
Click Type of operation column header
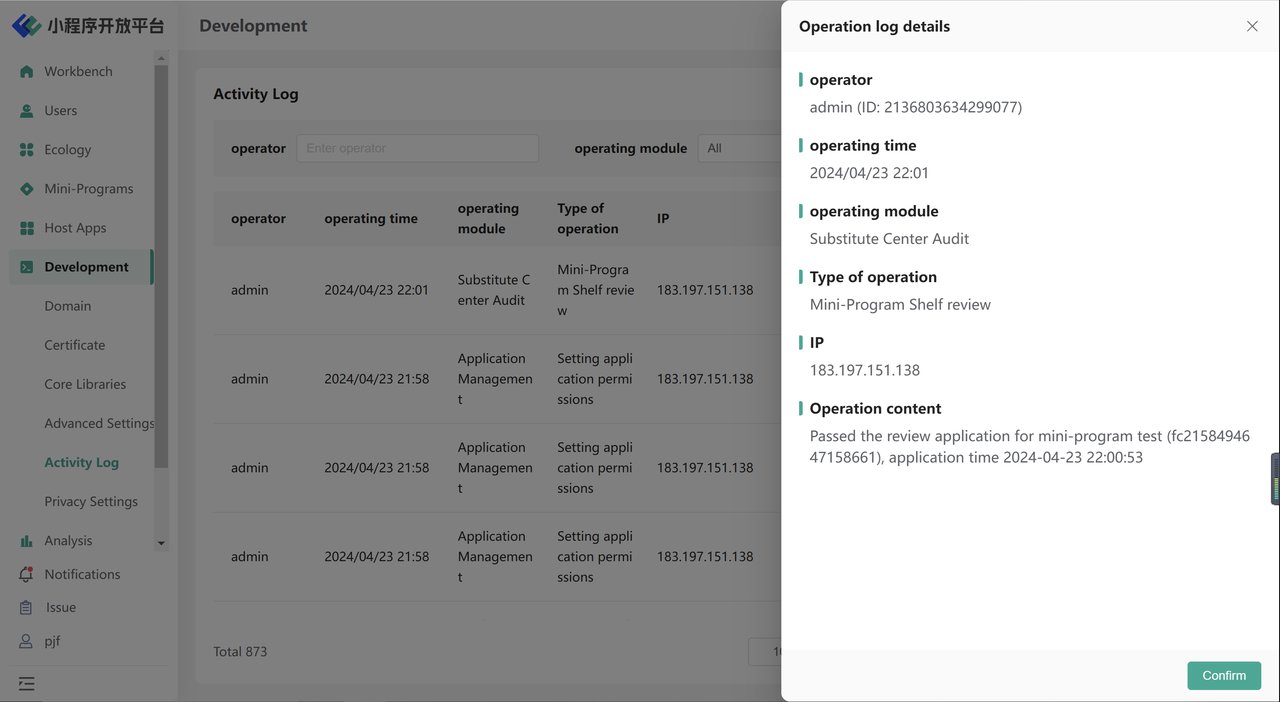click(588, 219)
